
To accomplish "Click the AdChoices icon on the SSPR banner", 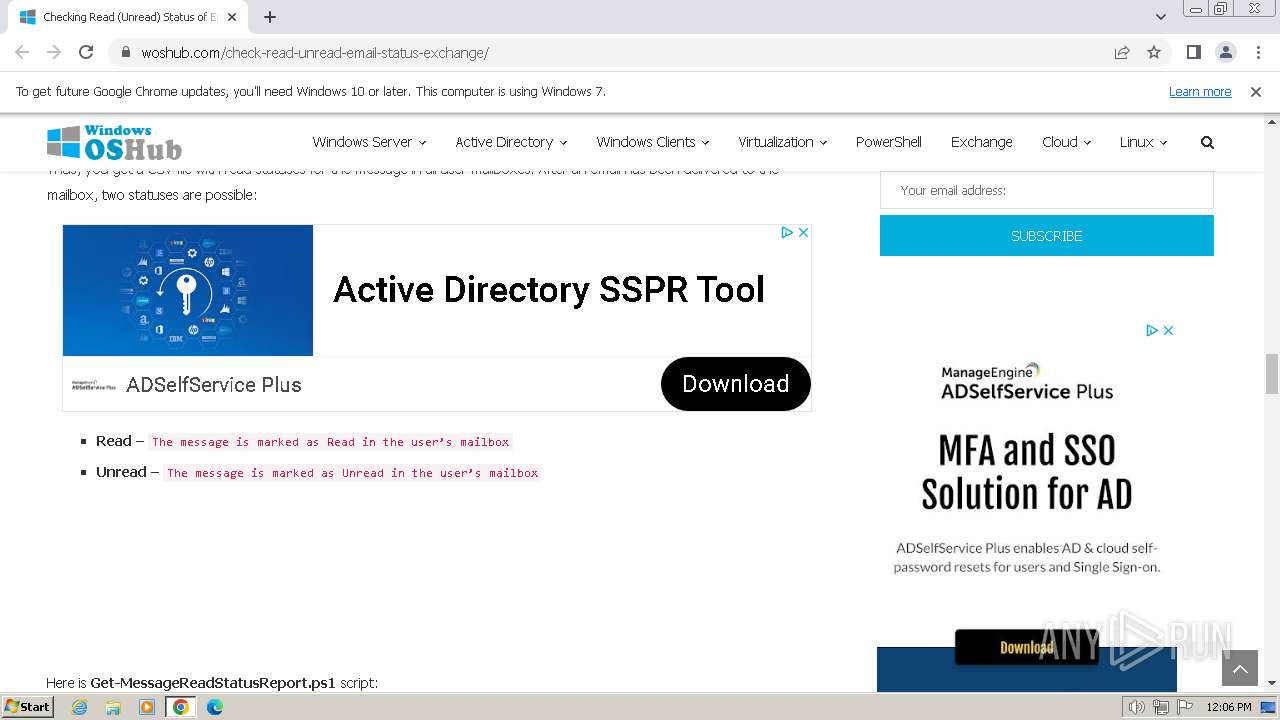I will 787,232.
